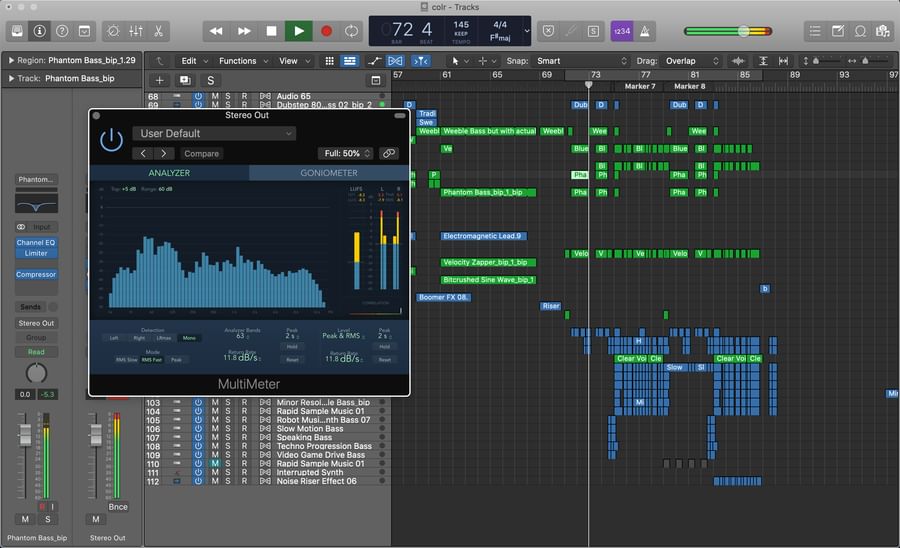Solo the Slow Motion Bass track
The width and height of the screenshot is (900, 548).
[x=228, y=429]
